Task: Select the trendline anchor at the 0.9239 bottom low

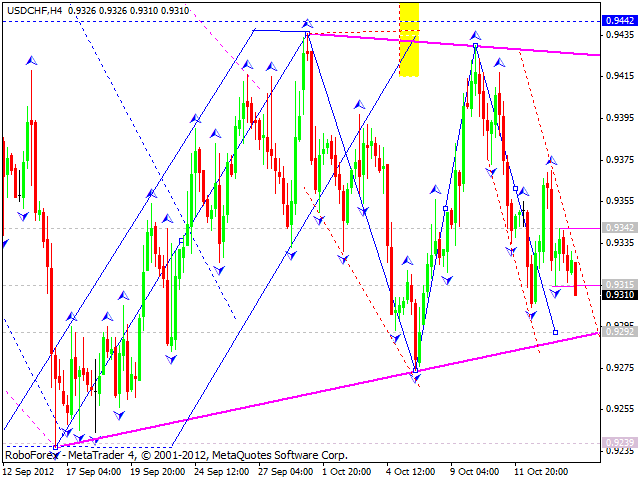Action: pyautogui.click(x=56, y=447)
